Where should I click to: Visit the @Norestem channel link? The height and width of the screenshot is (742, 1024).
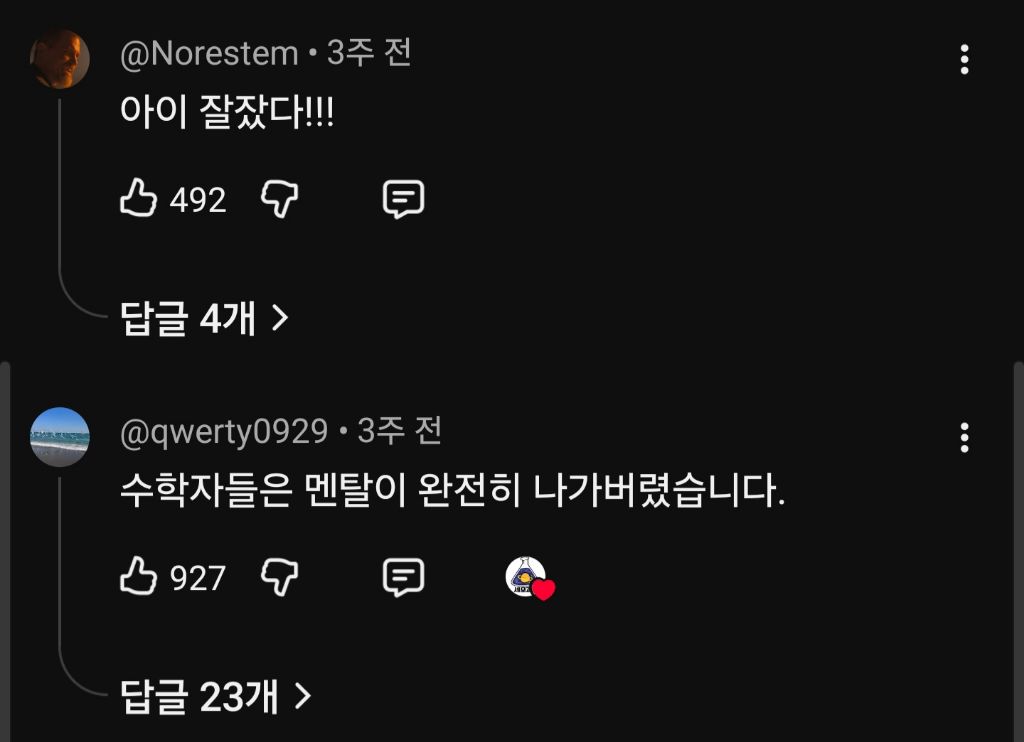pyautogui.click(x=209, y=54)
